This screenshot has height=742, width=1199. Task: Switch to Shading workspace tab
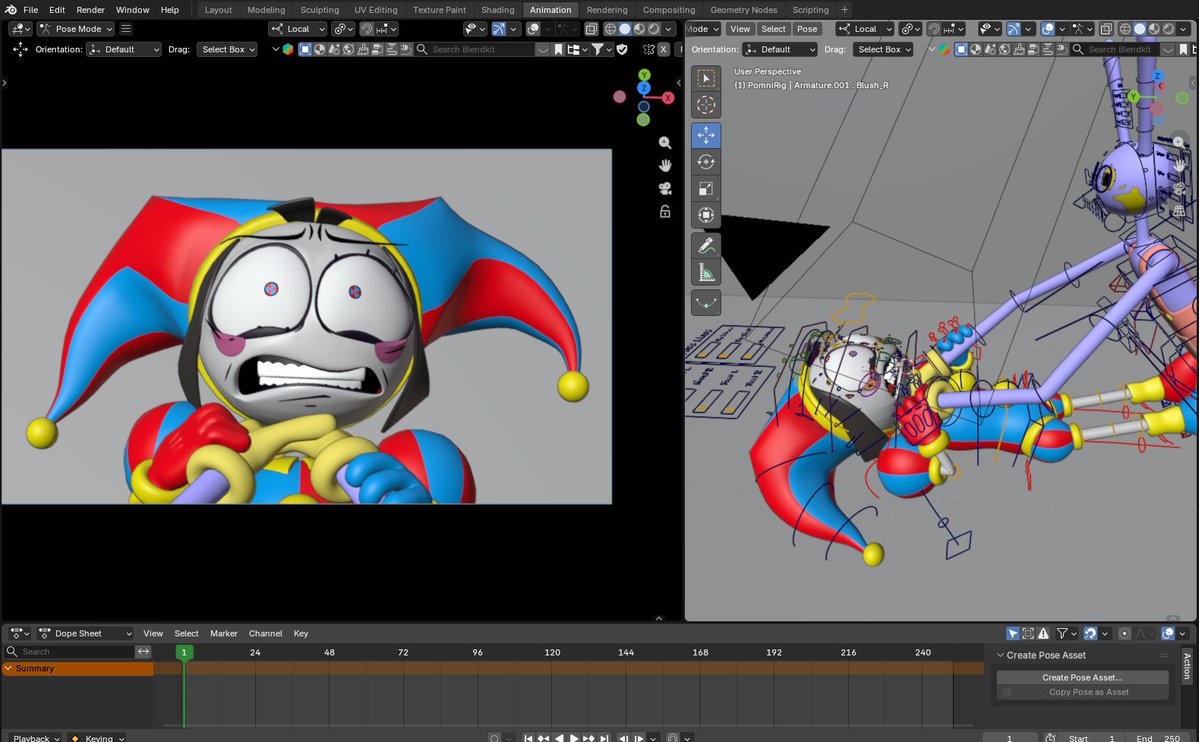tap(498, 10)
